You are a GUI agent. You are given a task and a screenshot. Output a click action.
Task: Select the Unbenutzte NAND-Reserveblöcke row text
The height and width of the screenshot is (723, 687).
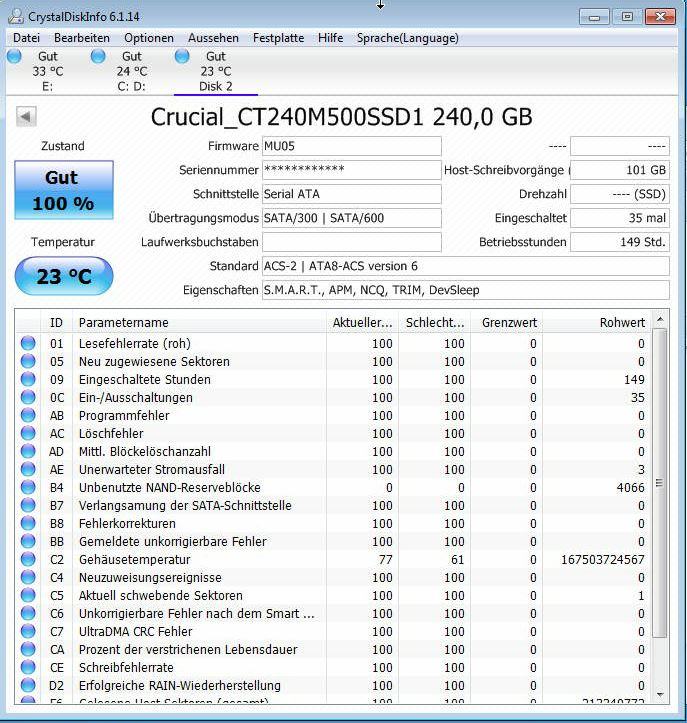(170, 487)
